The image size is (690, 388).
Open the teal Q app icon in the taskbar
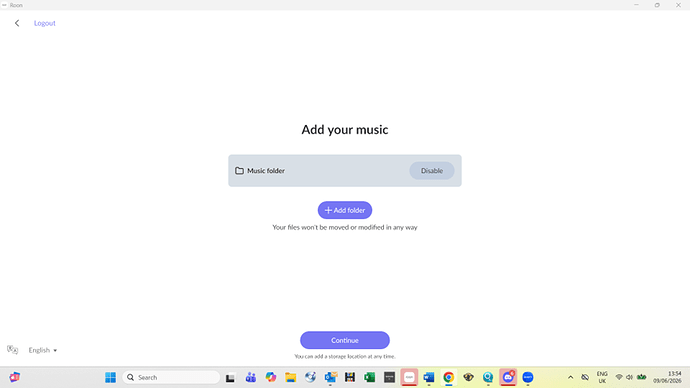click(488, 377)
